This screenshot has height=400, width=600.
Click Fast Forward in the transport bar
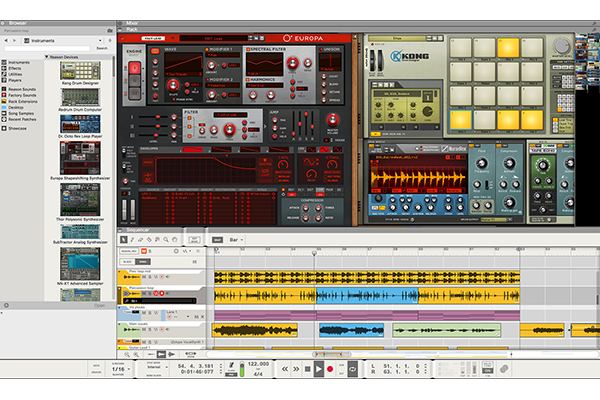coord(296,369)
